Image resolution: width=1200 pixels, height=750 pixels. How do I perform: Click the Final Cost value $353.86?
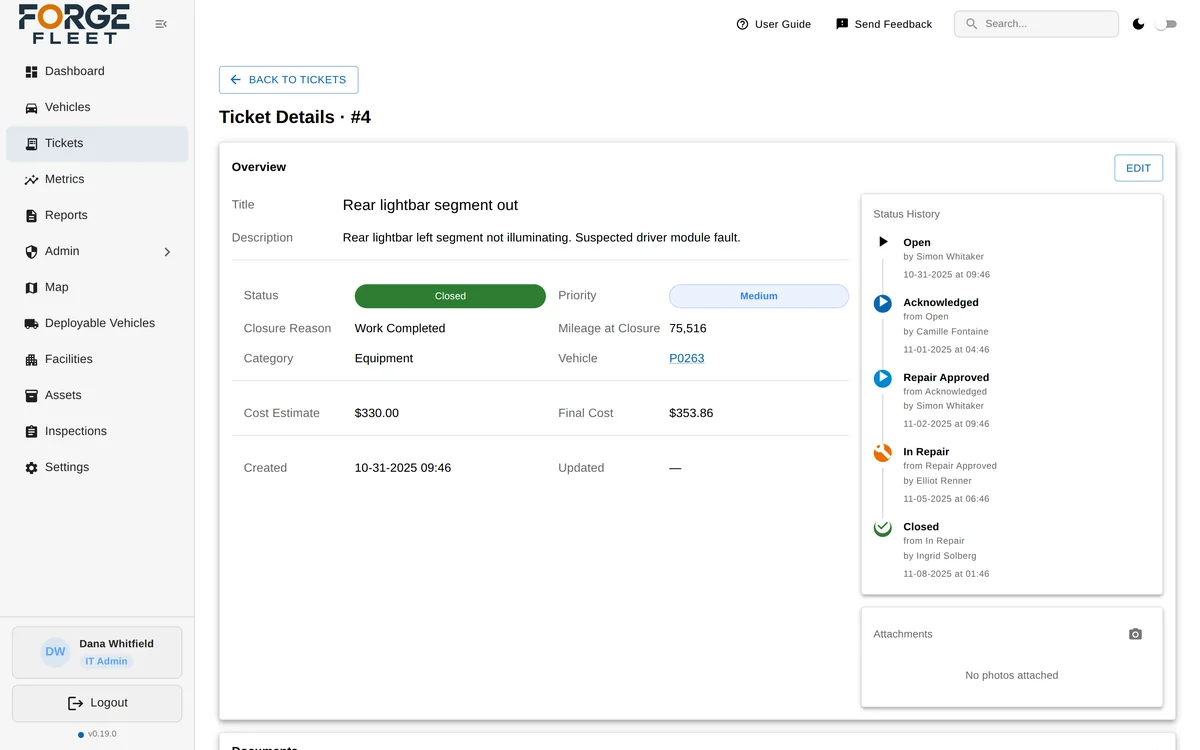[x=691, y=413]
